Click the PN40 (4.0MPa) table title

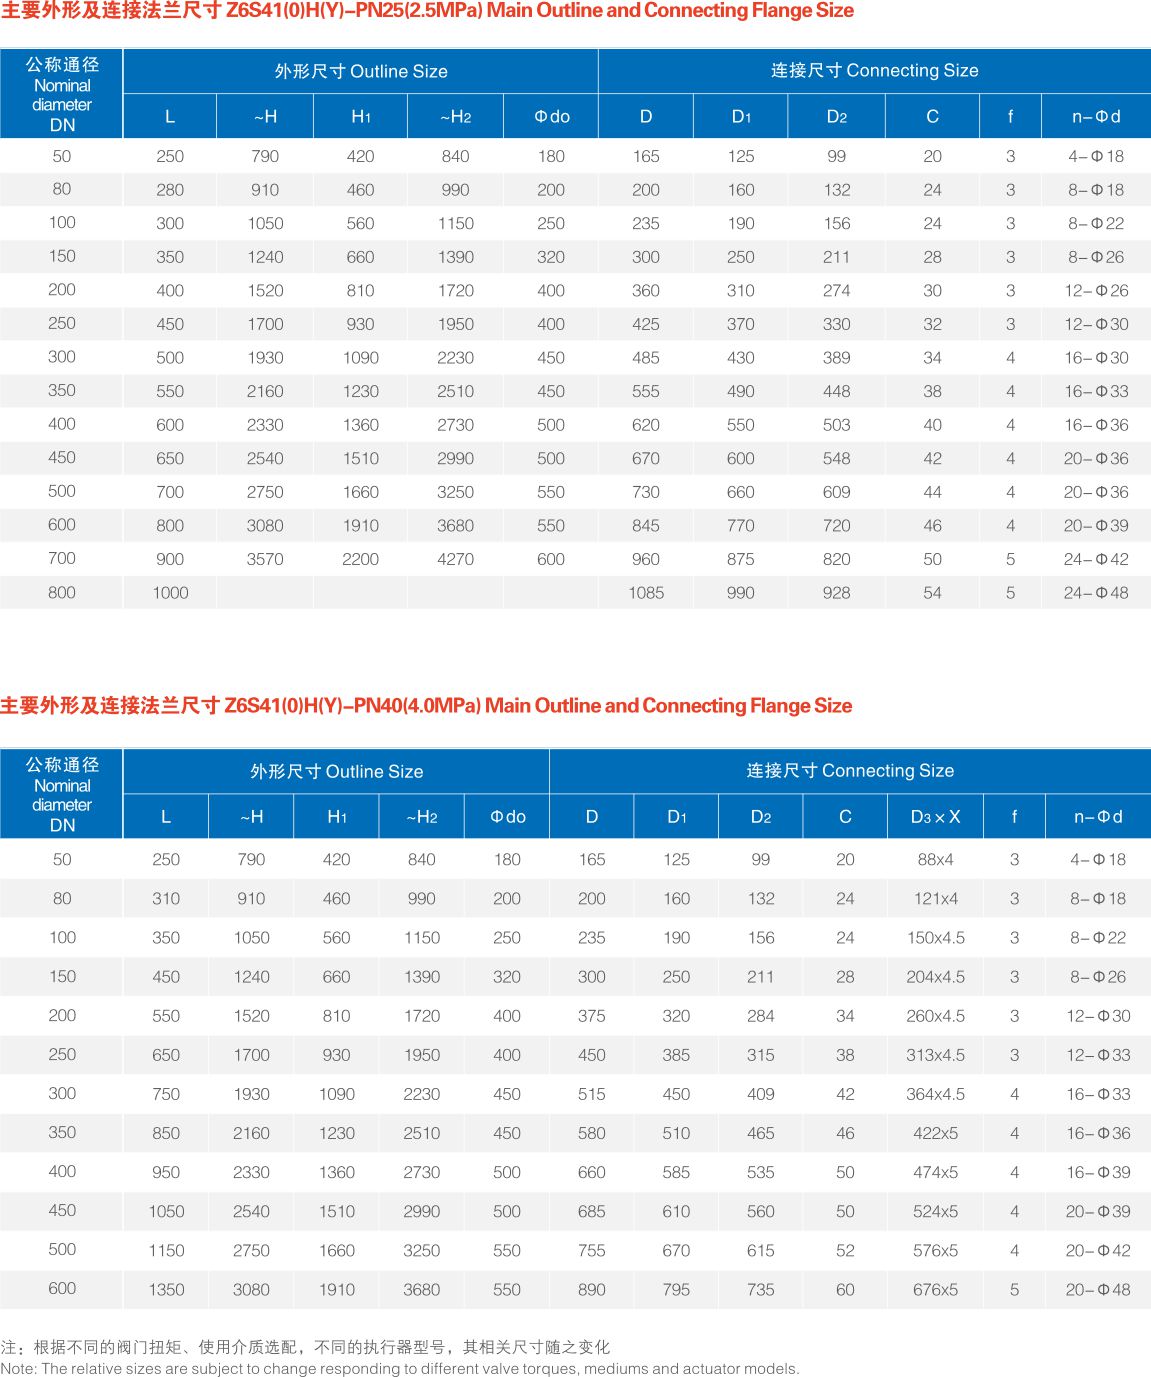click(426, 706)
